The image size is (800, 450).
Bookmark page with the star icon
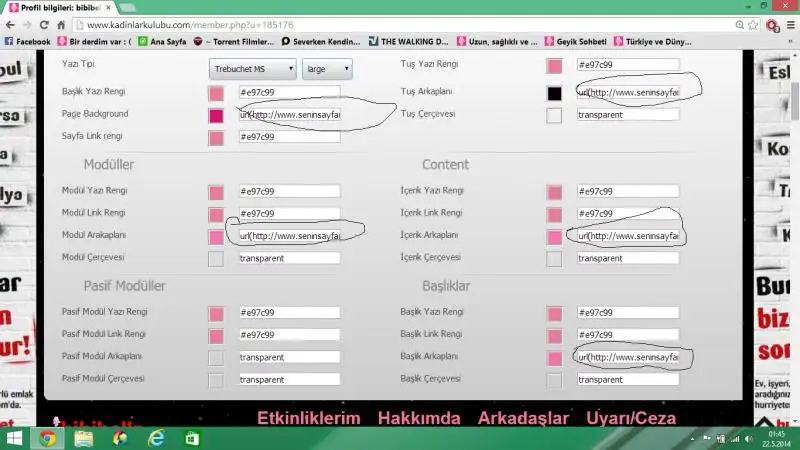coord(753,24)
